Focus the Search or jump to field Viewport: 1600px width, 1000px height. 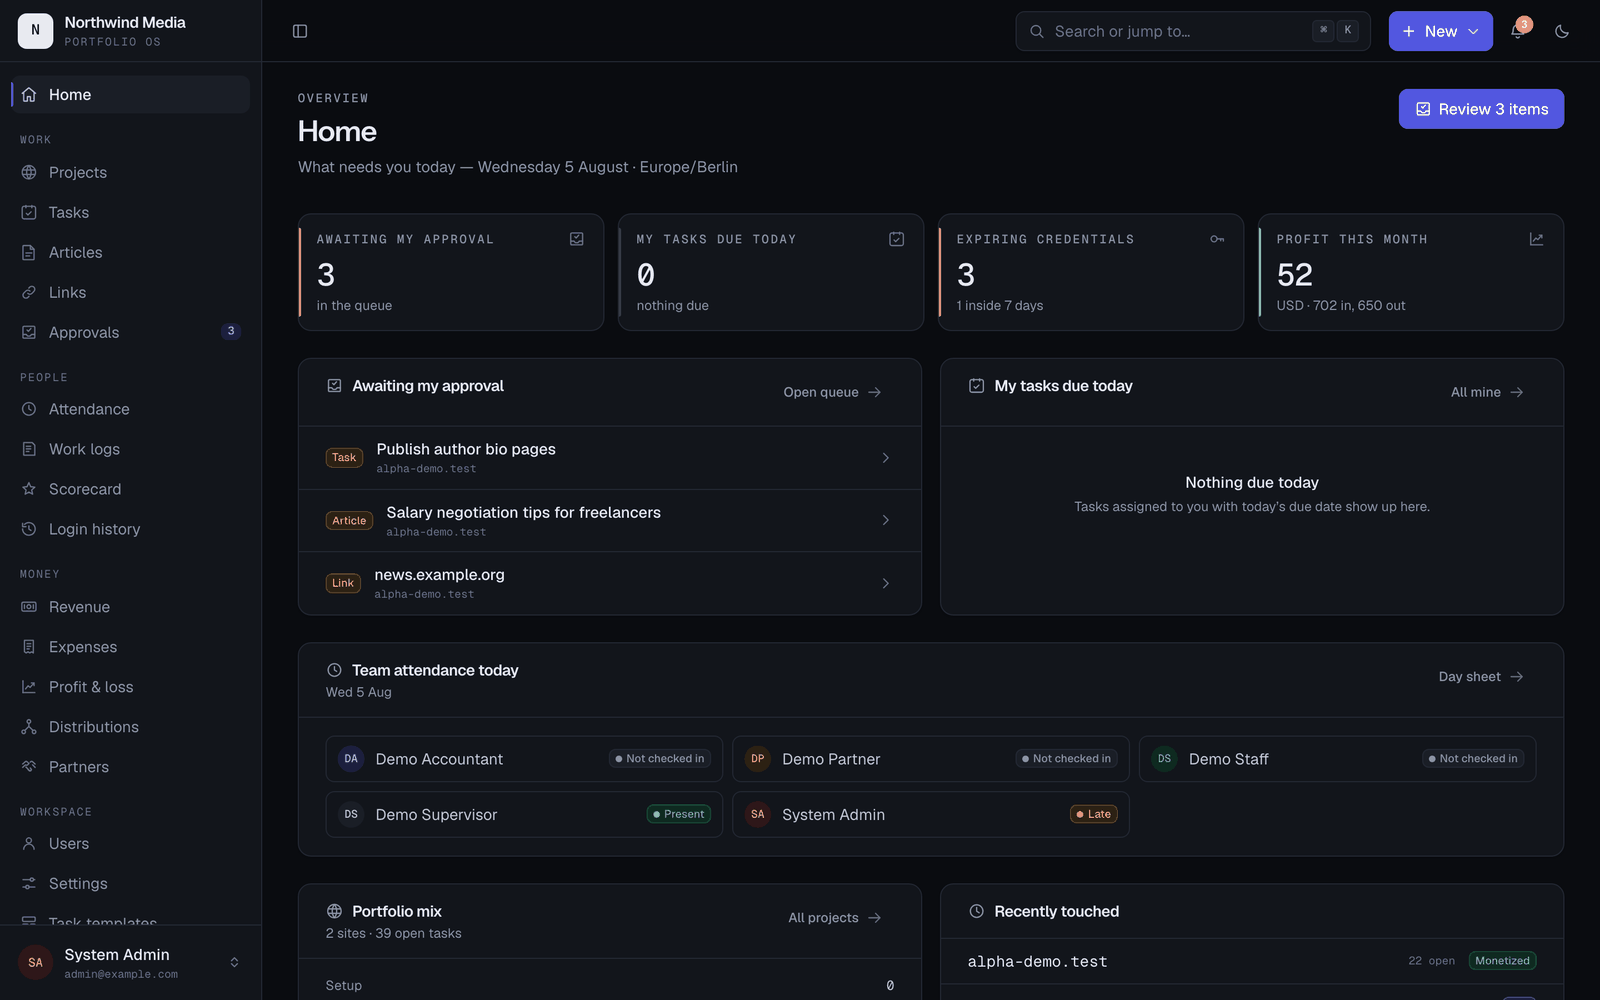pyautogui.click(x=1193, y=31)
